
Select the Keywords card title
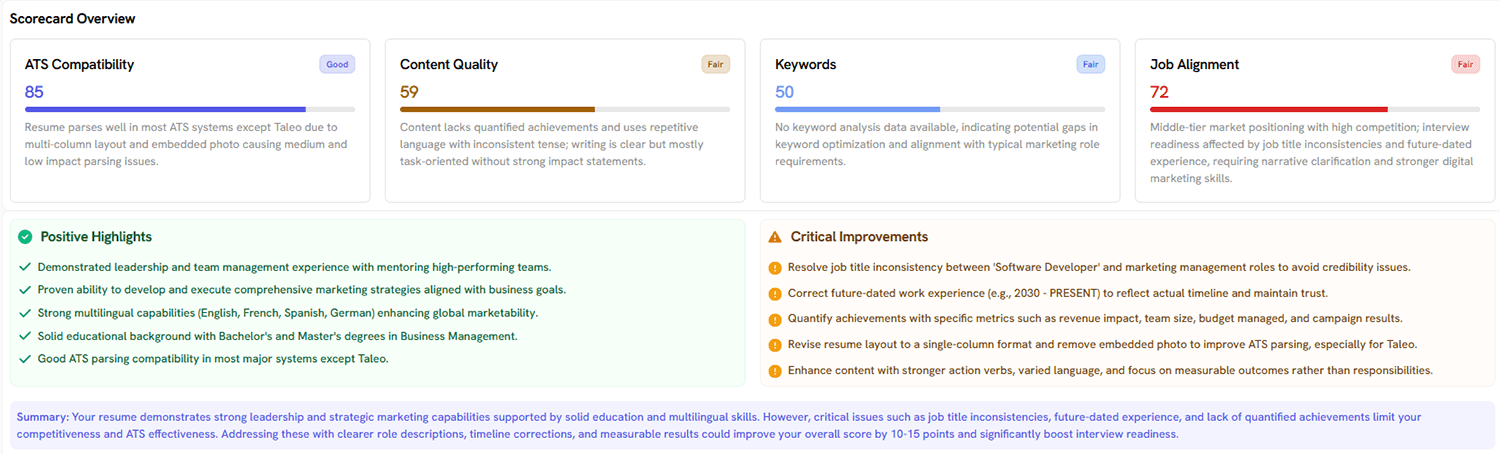tap(805, 65)
